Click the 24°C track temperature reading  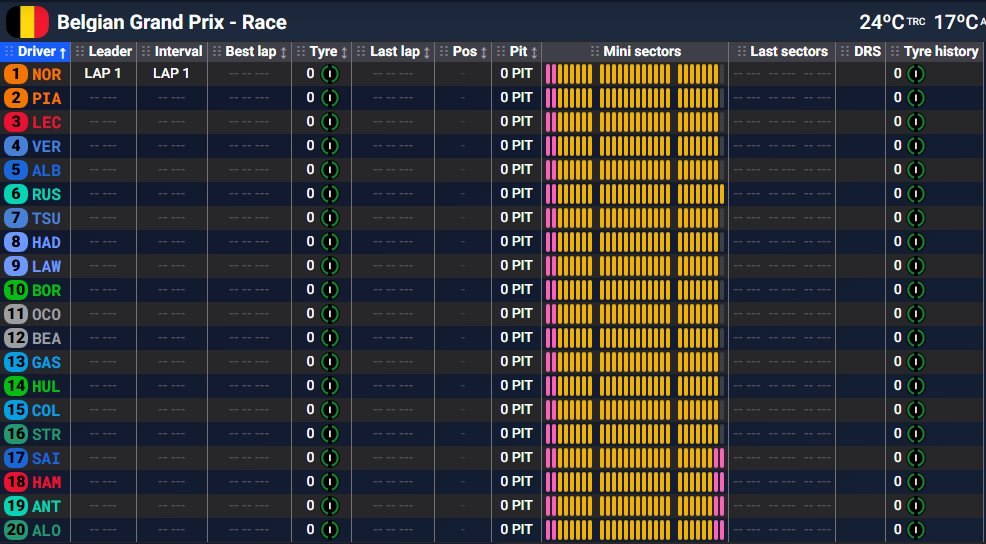(882, 22)
